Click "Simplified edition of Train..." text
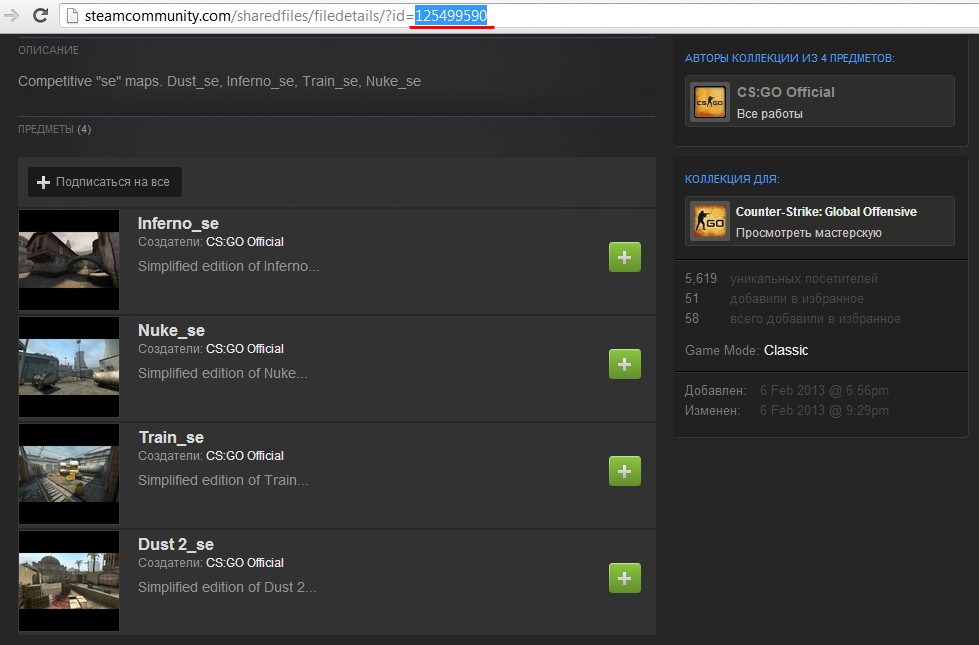979x645 pixels. click(x=223, y=480)
